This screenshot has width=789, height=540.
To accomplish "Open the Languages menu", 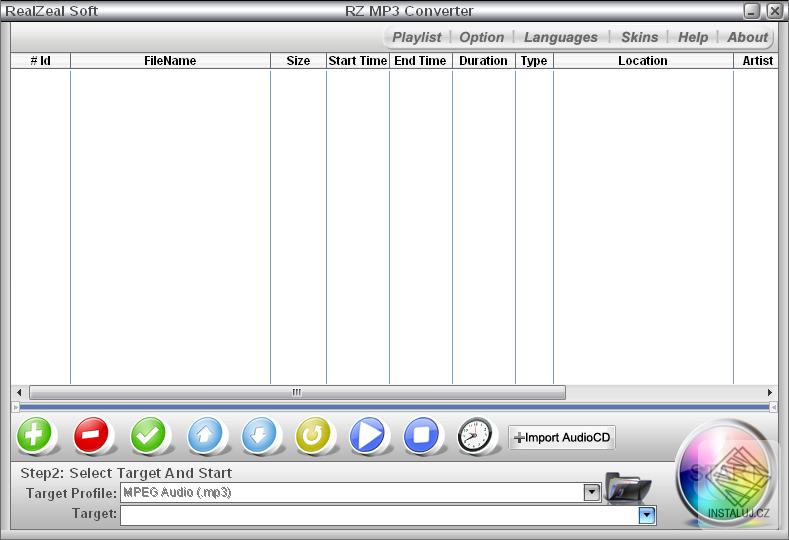I will click(561, 37).
